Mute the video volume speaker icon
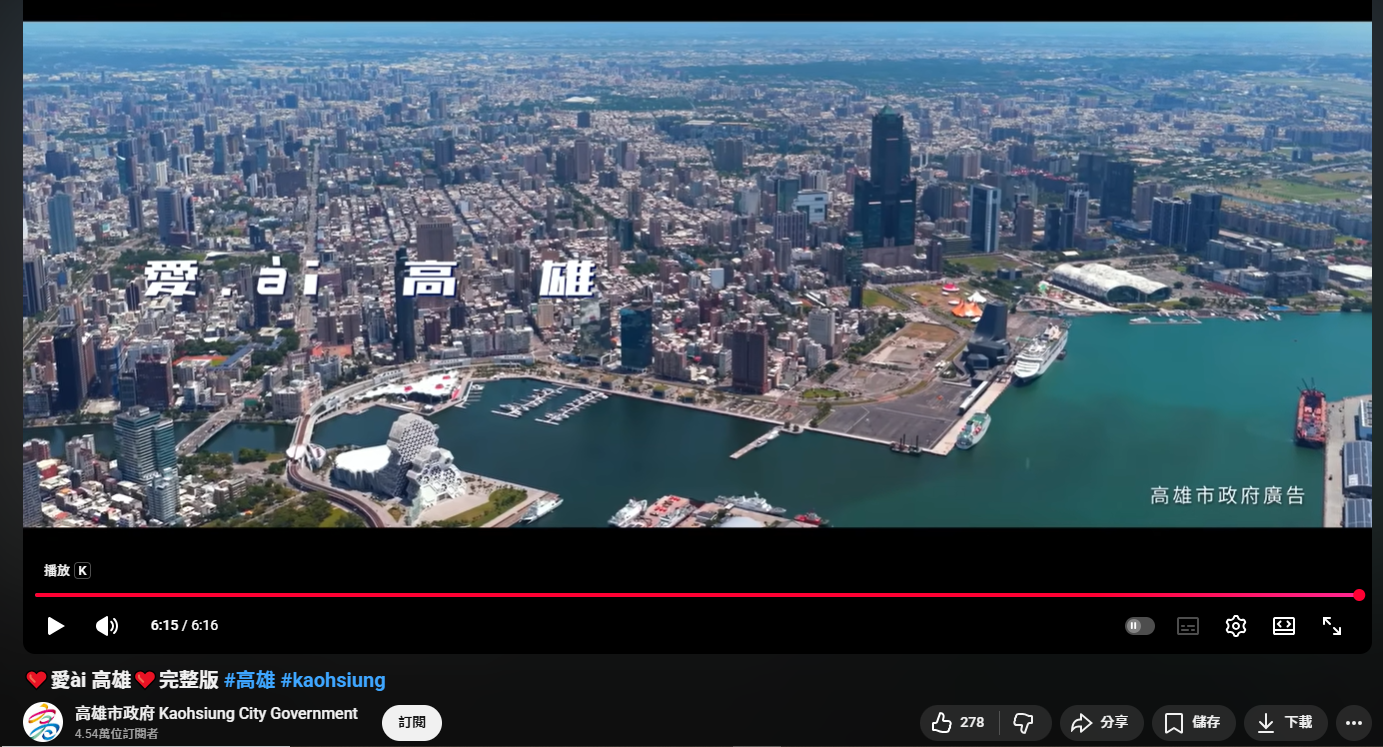The image size is (1383, 747). pyautogui.click(x=107, y=626)
